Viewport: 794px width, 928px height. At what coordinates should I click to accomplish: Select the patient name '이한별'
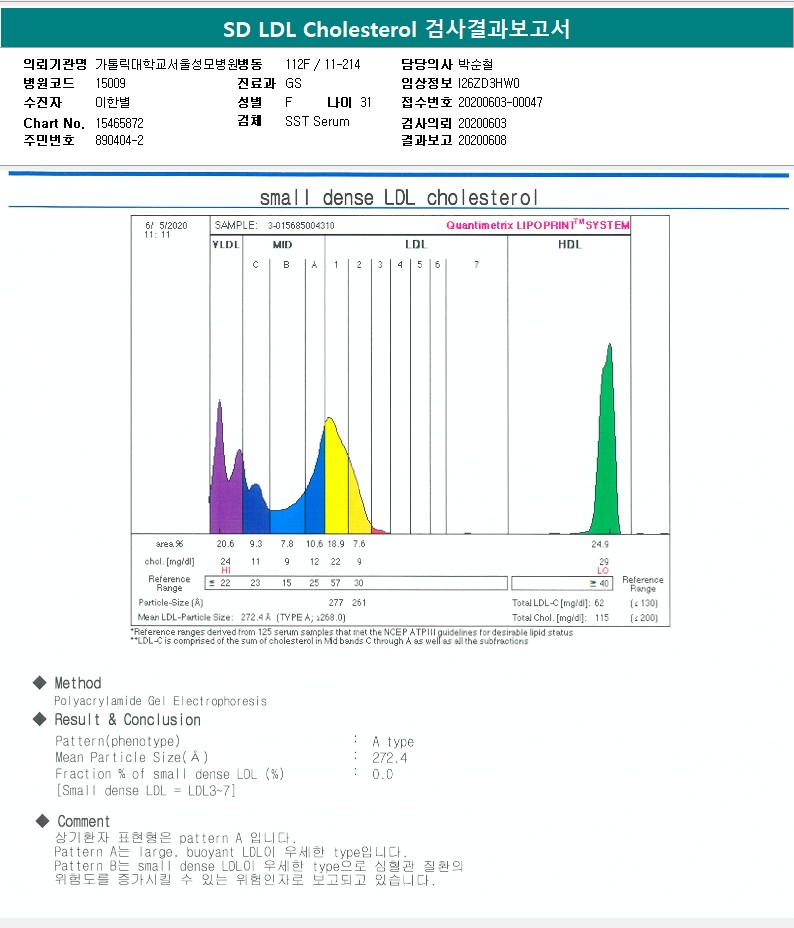pyautogui.click(x=112, y=102)
